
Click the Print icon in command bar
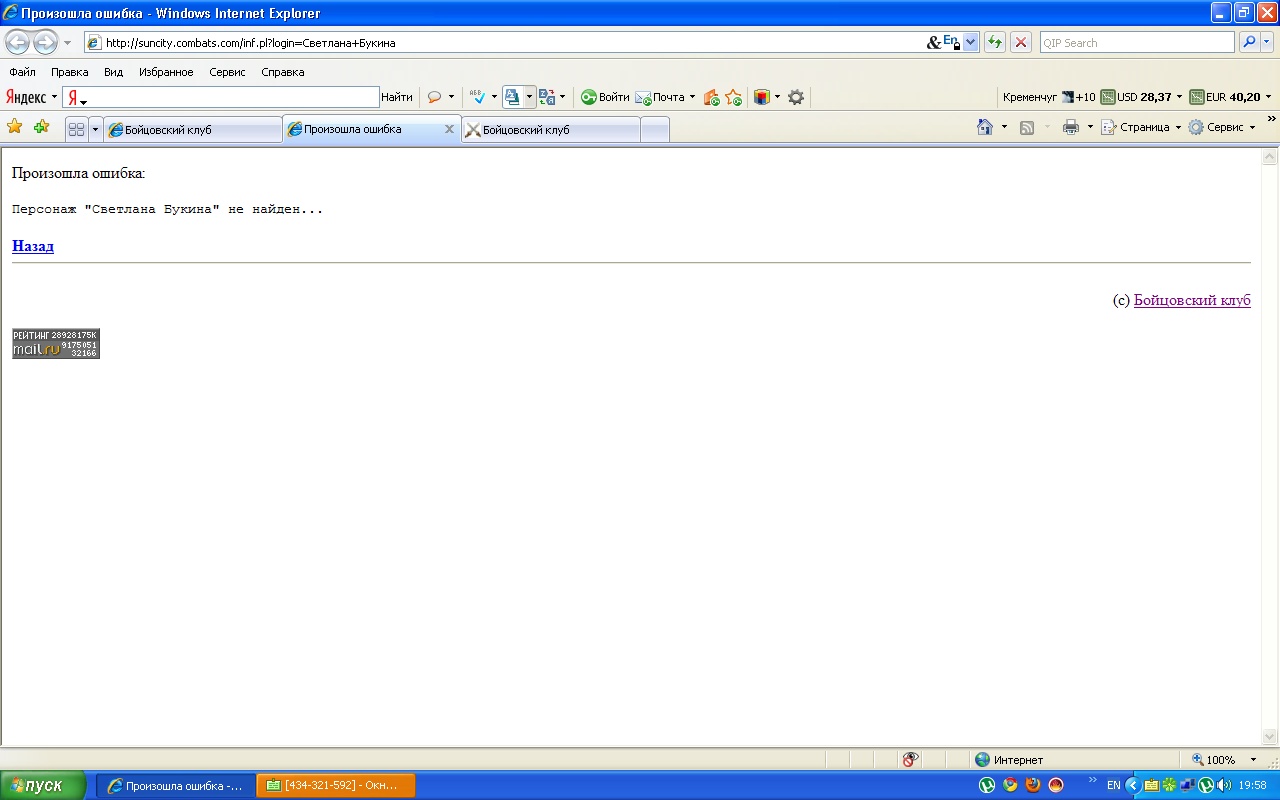point(1070,127)
